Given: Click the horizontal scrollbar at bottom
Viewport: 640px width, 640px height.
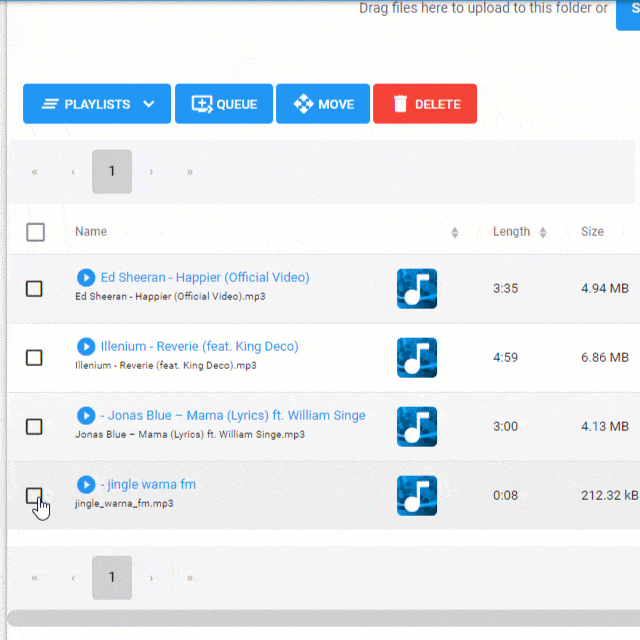Looking at the screenshot, I should pyautogui.click(x=320, y=618).
